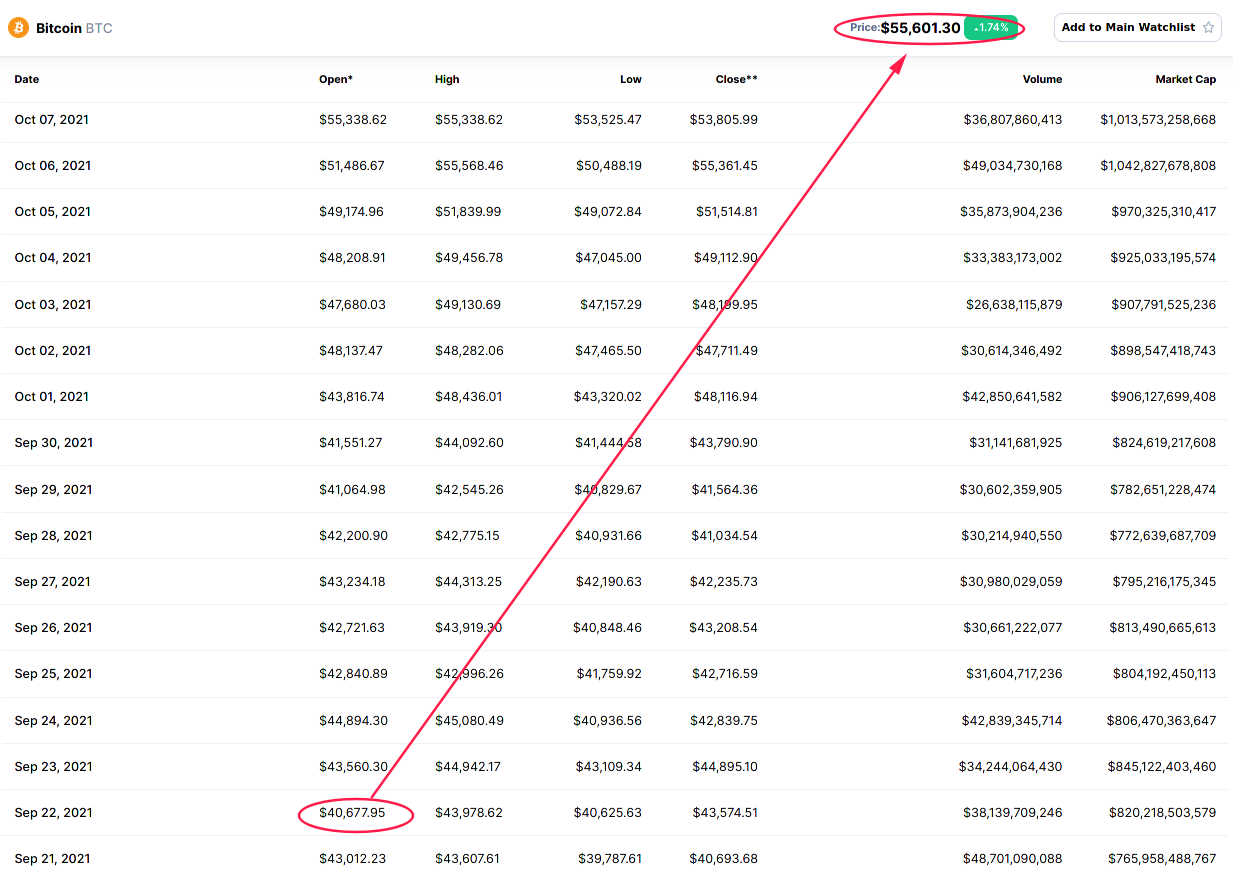
Task: Click the market cap $845,122,403,460
Action: pyautogui.click(x=1162, y=766)
